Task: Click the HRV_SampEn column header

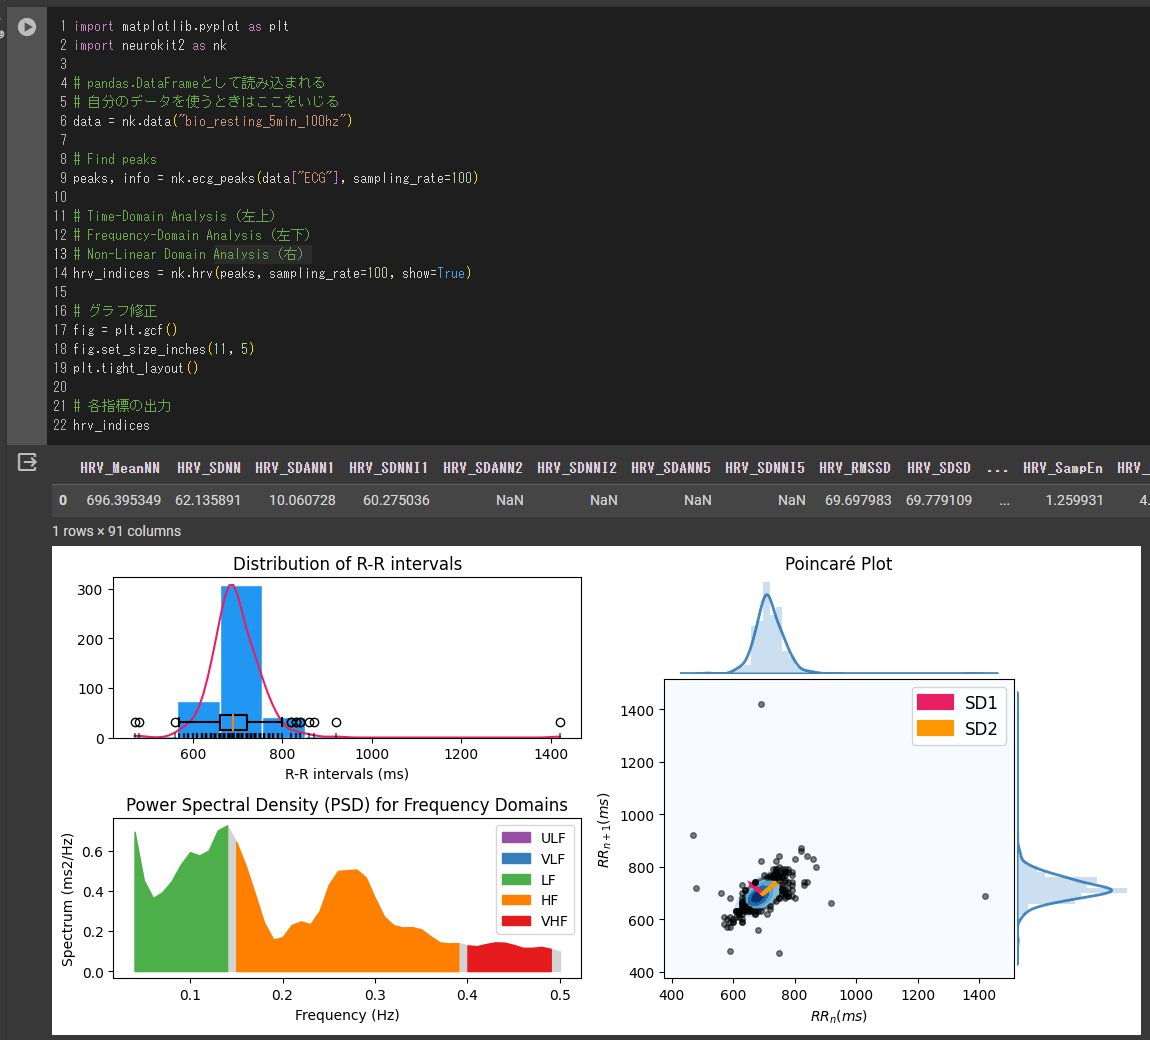Action: (x=1061, y=468)
